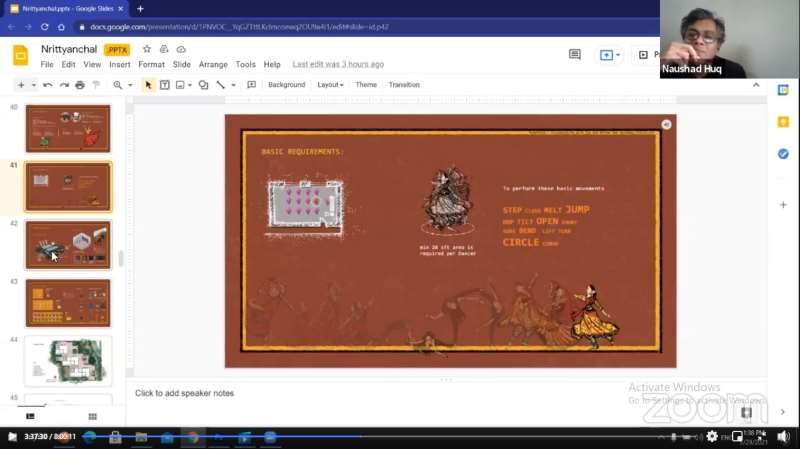Click the Undo arrow in toolbar
Image resolution: width=800 pixels, height=449 pixels.
point(47,85)
